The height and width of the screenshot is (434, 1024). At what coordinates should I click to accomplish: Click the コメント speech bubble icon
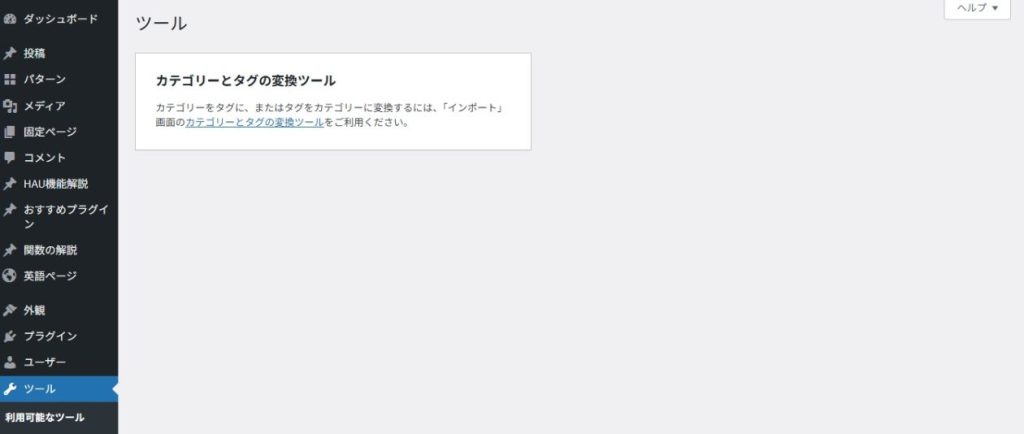pos(9,158)
